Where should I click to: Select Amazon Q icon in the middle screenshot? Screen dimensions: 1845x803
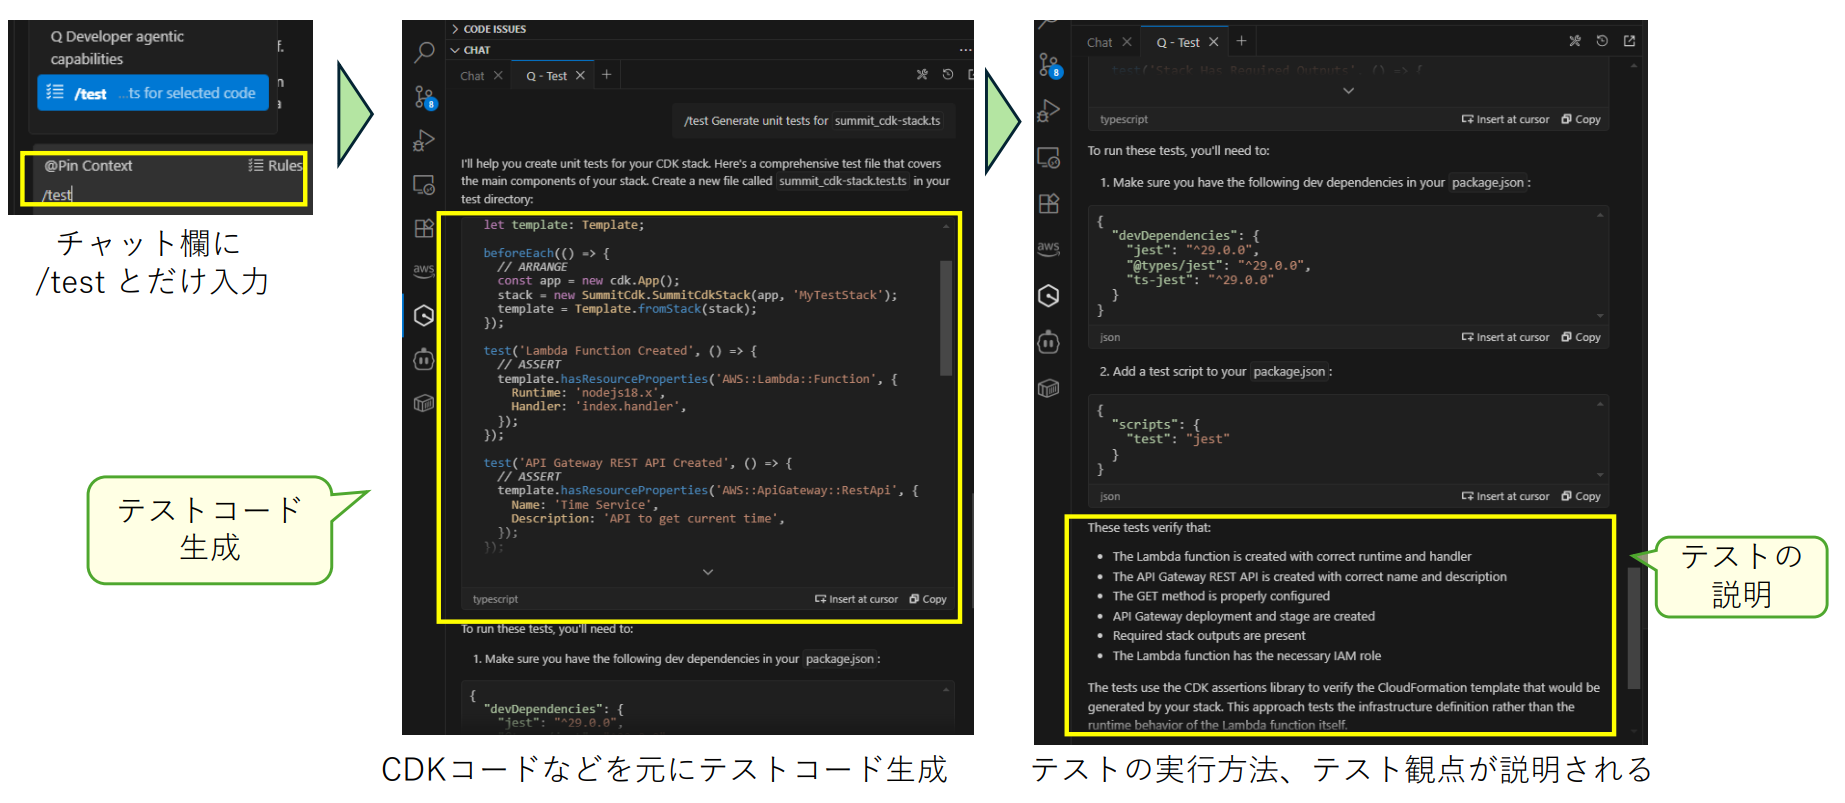coord(424,316)
